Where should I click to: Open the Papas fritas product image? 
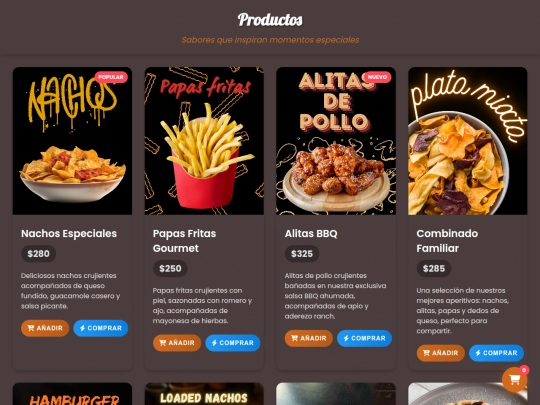[204, 141]
